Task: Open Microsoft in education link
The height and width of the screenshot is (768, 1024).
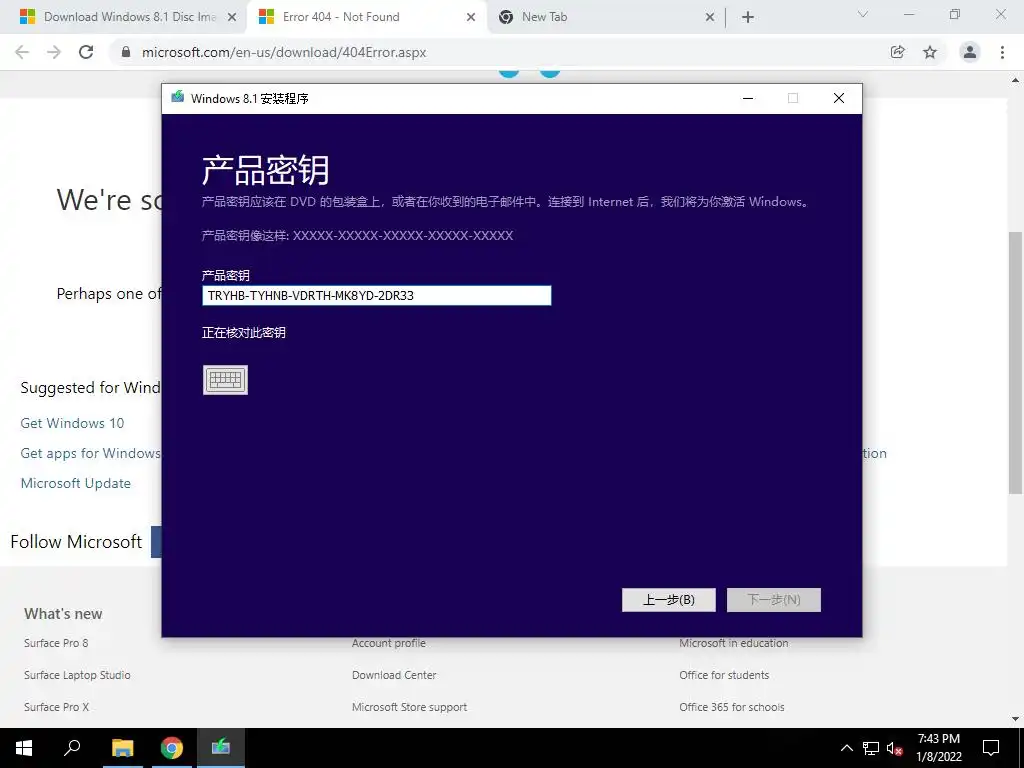Action: [733, 643]
